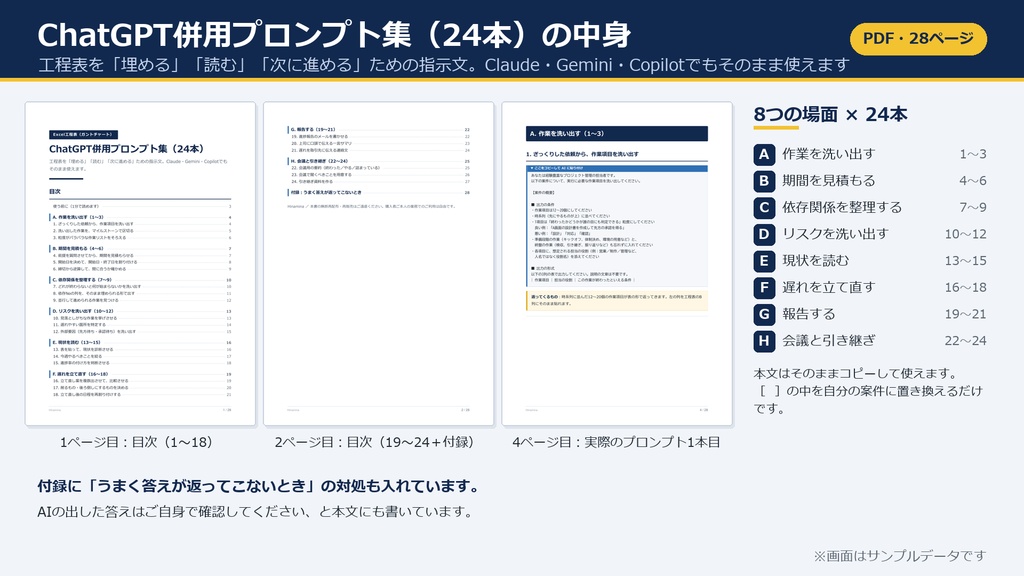The width and height of the screenshot is (1024, 576).
Task: Click the title ChatGPT併用プロンプト集（24本）の中身
Action: pos(334,35)
